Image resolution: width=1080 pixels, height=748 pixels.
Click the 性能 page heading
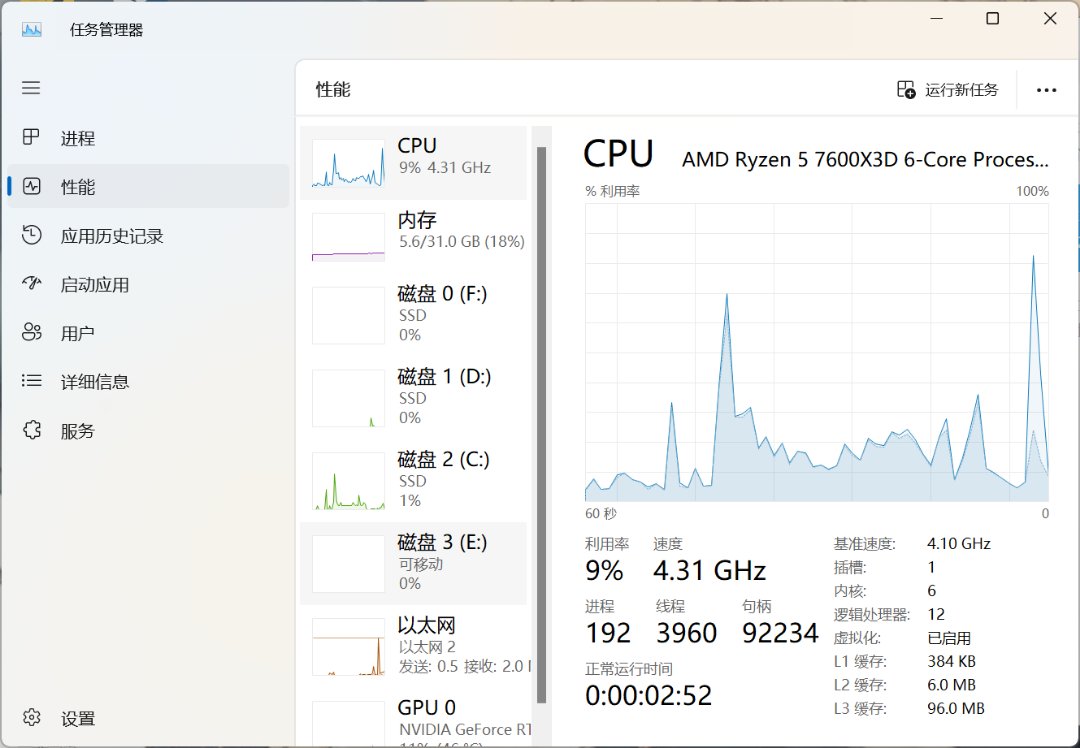[x=333, y=90]
